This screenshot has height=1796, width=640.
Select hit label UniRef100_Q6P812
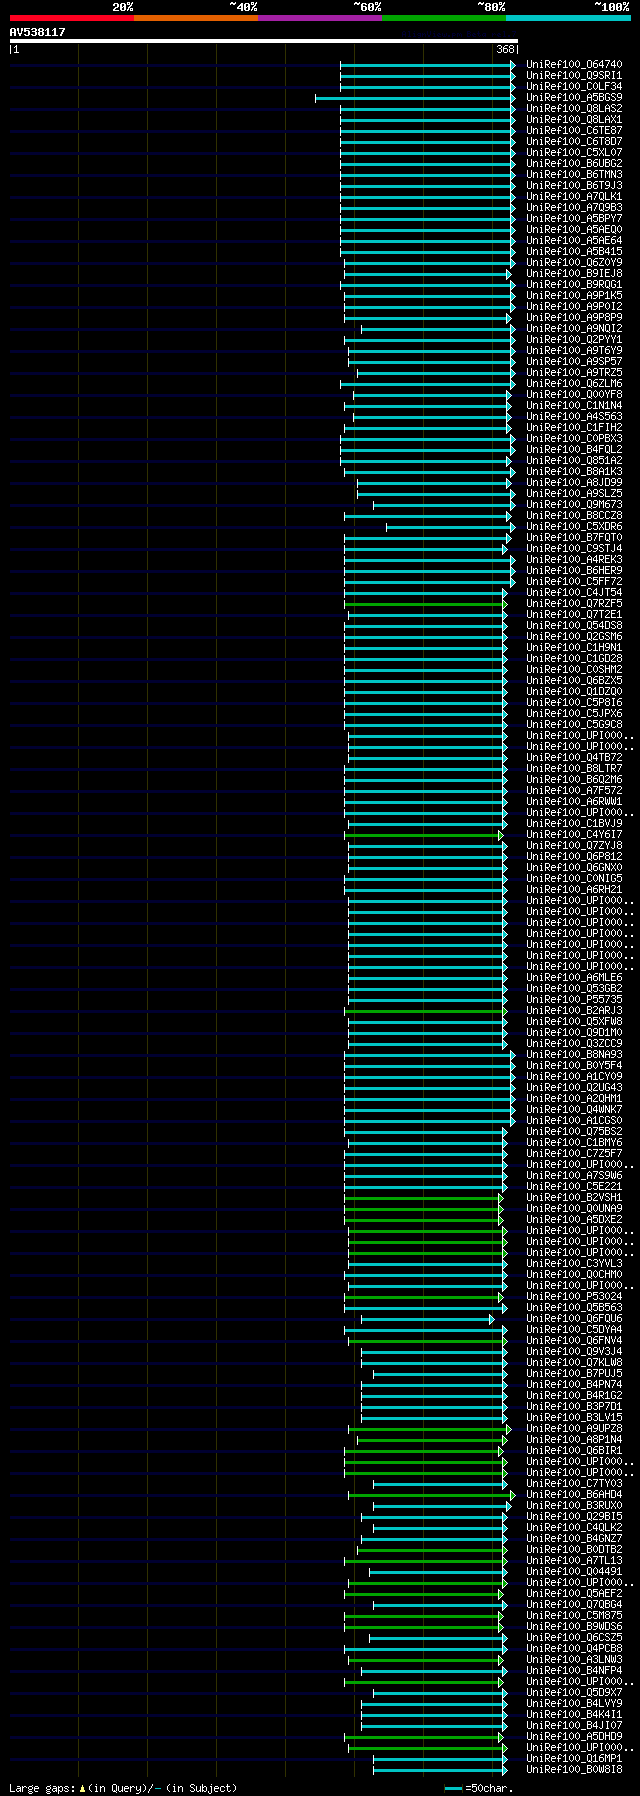point(574,857)
